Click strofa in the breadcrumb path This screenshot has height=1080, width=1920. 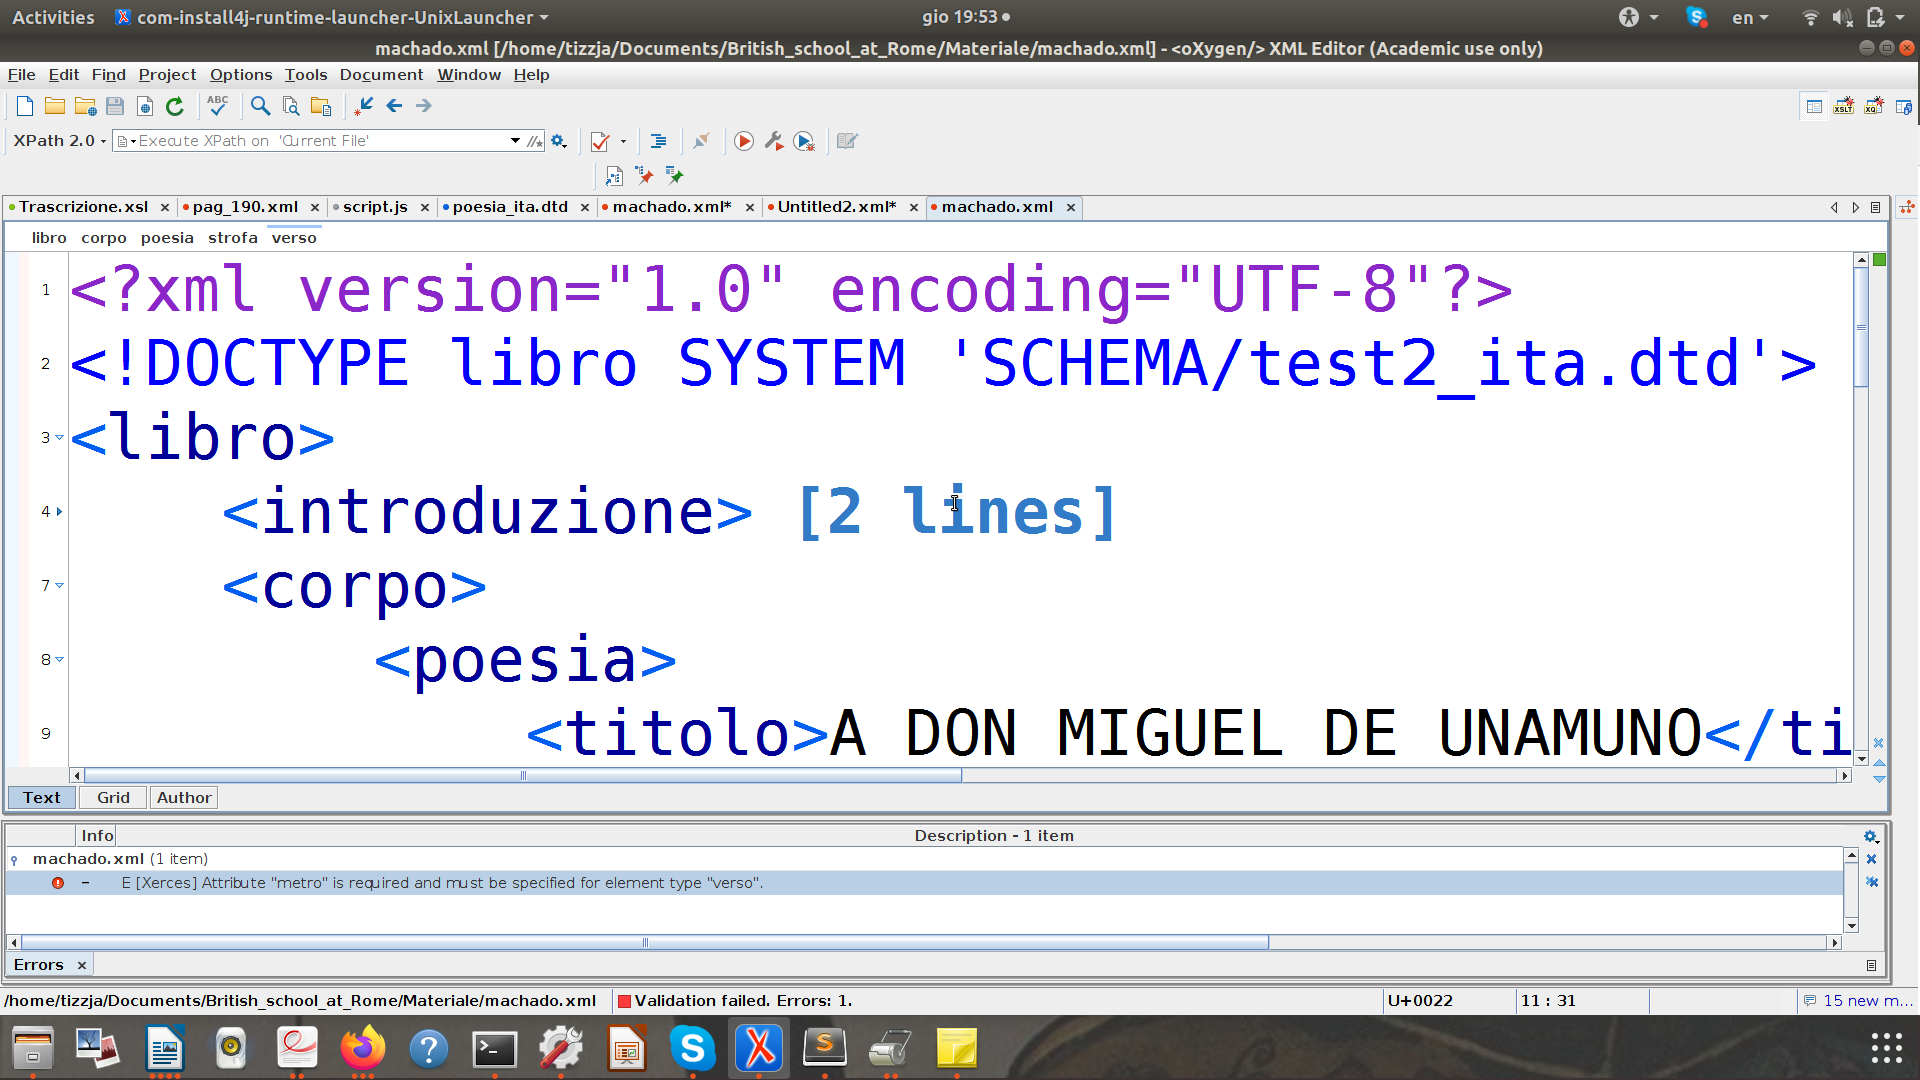(232, 238)
